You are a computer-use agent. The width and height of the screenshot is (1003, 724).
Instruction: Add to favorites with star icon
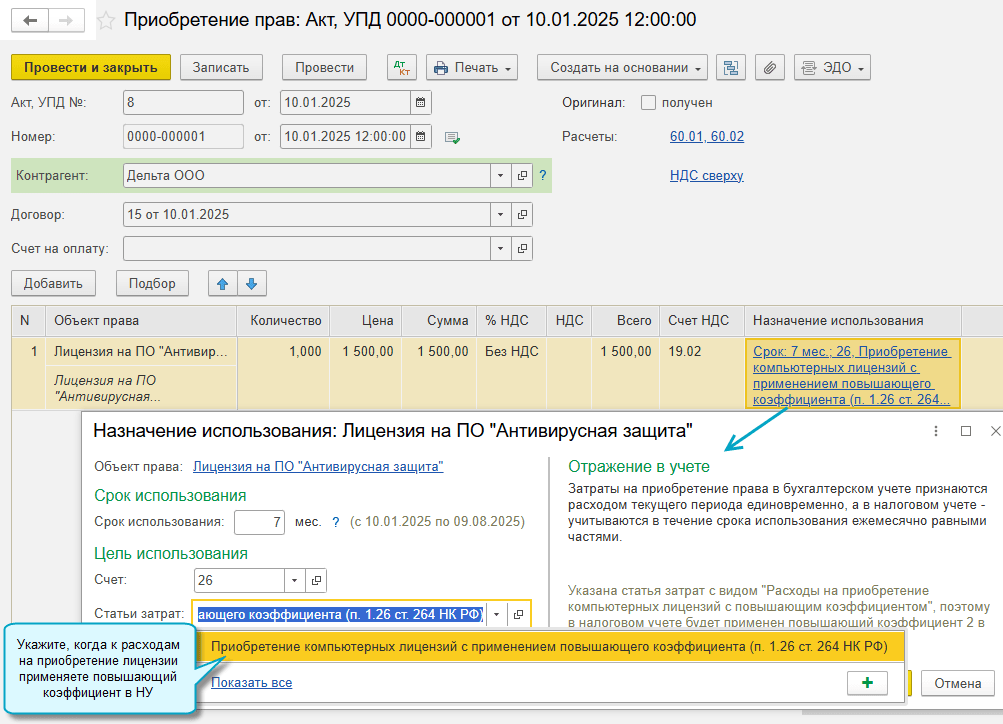[107, 20]
